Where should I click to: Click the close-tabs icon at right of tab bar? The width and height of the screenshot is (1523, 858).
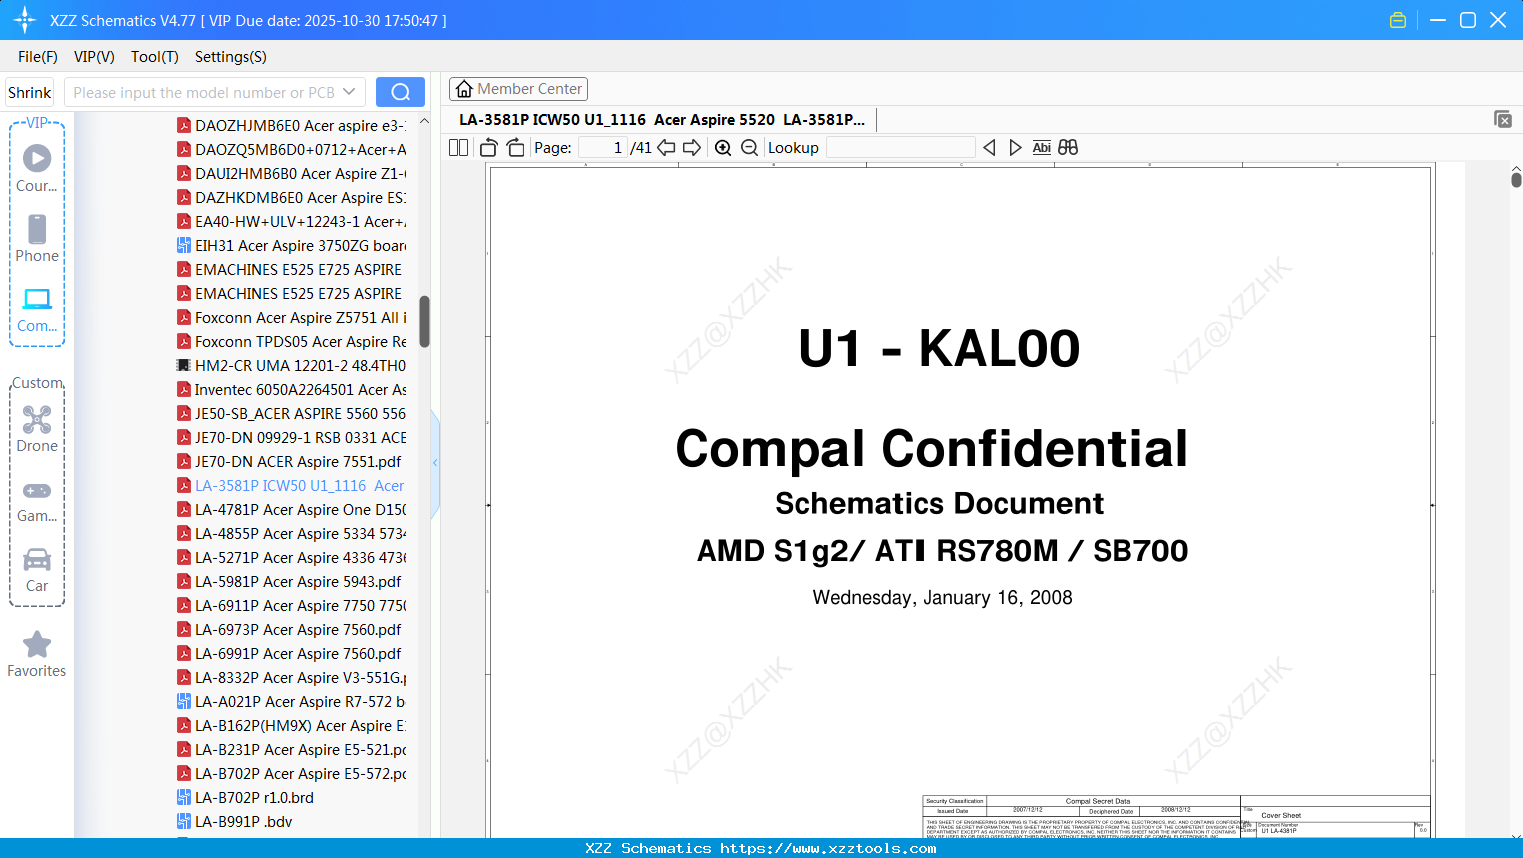pos(1503,119)
